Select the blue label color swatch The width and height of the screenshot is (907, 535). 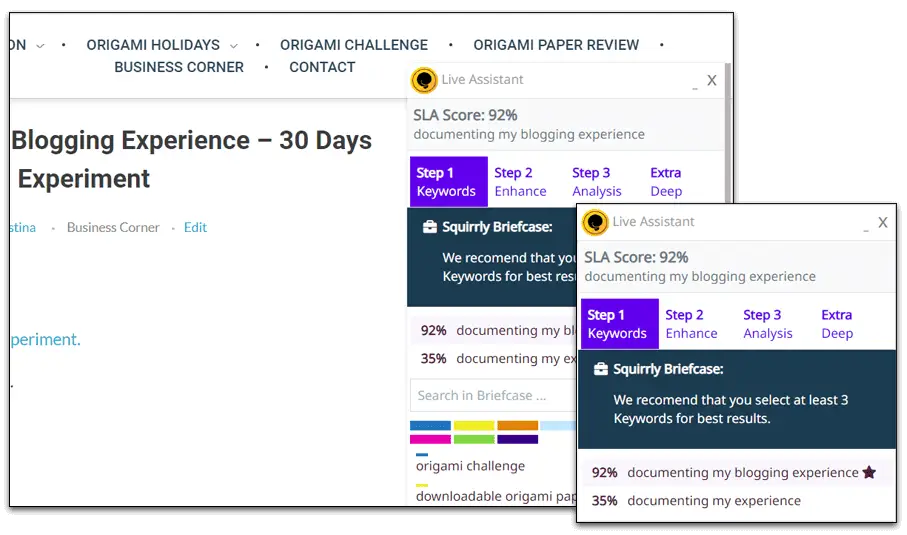coord(430,426)
